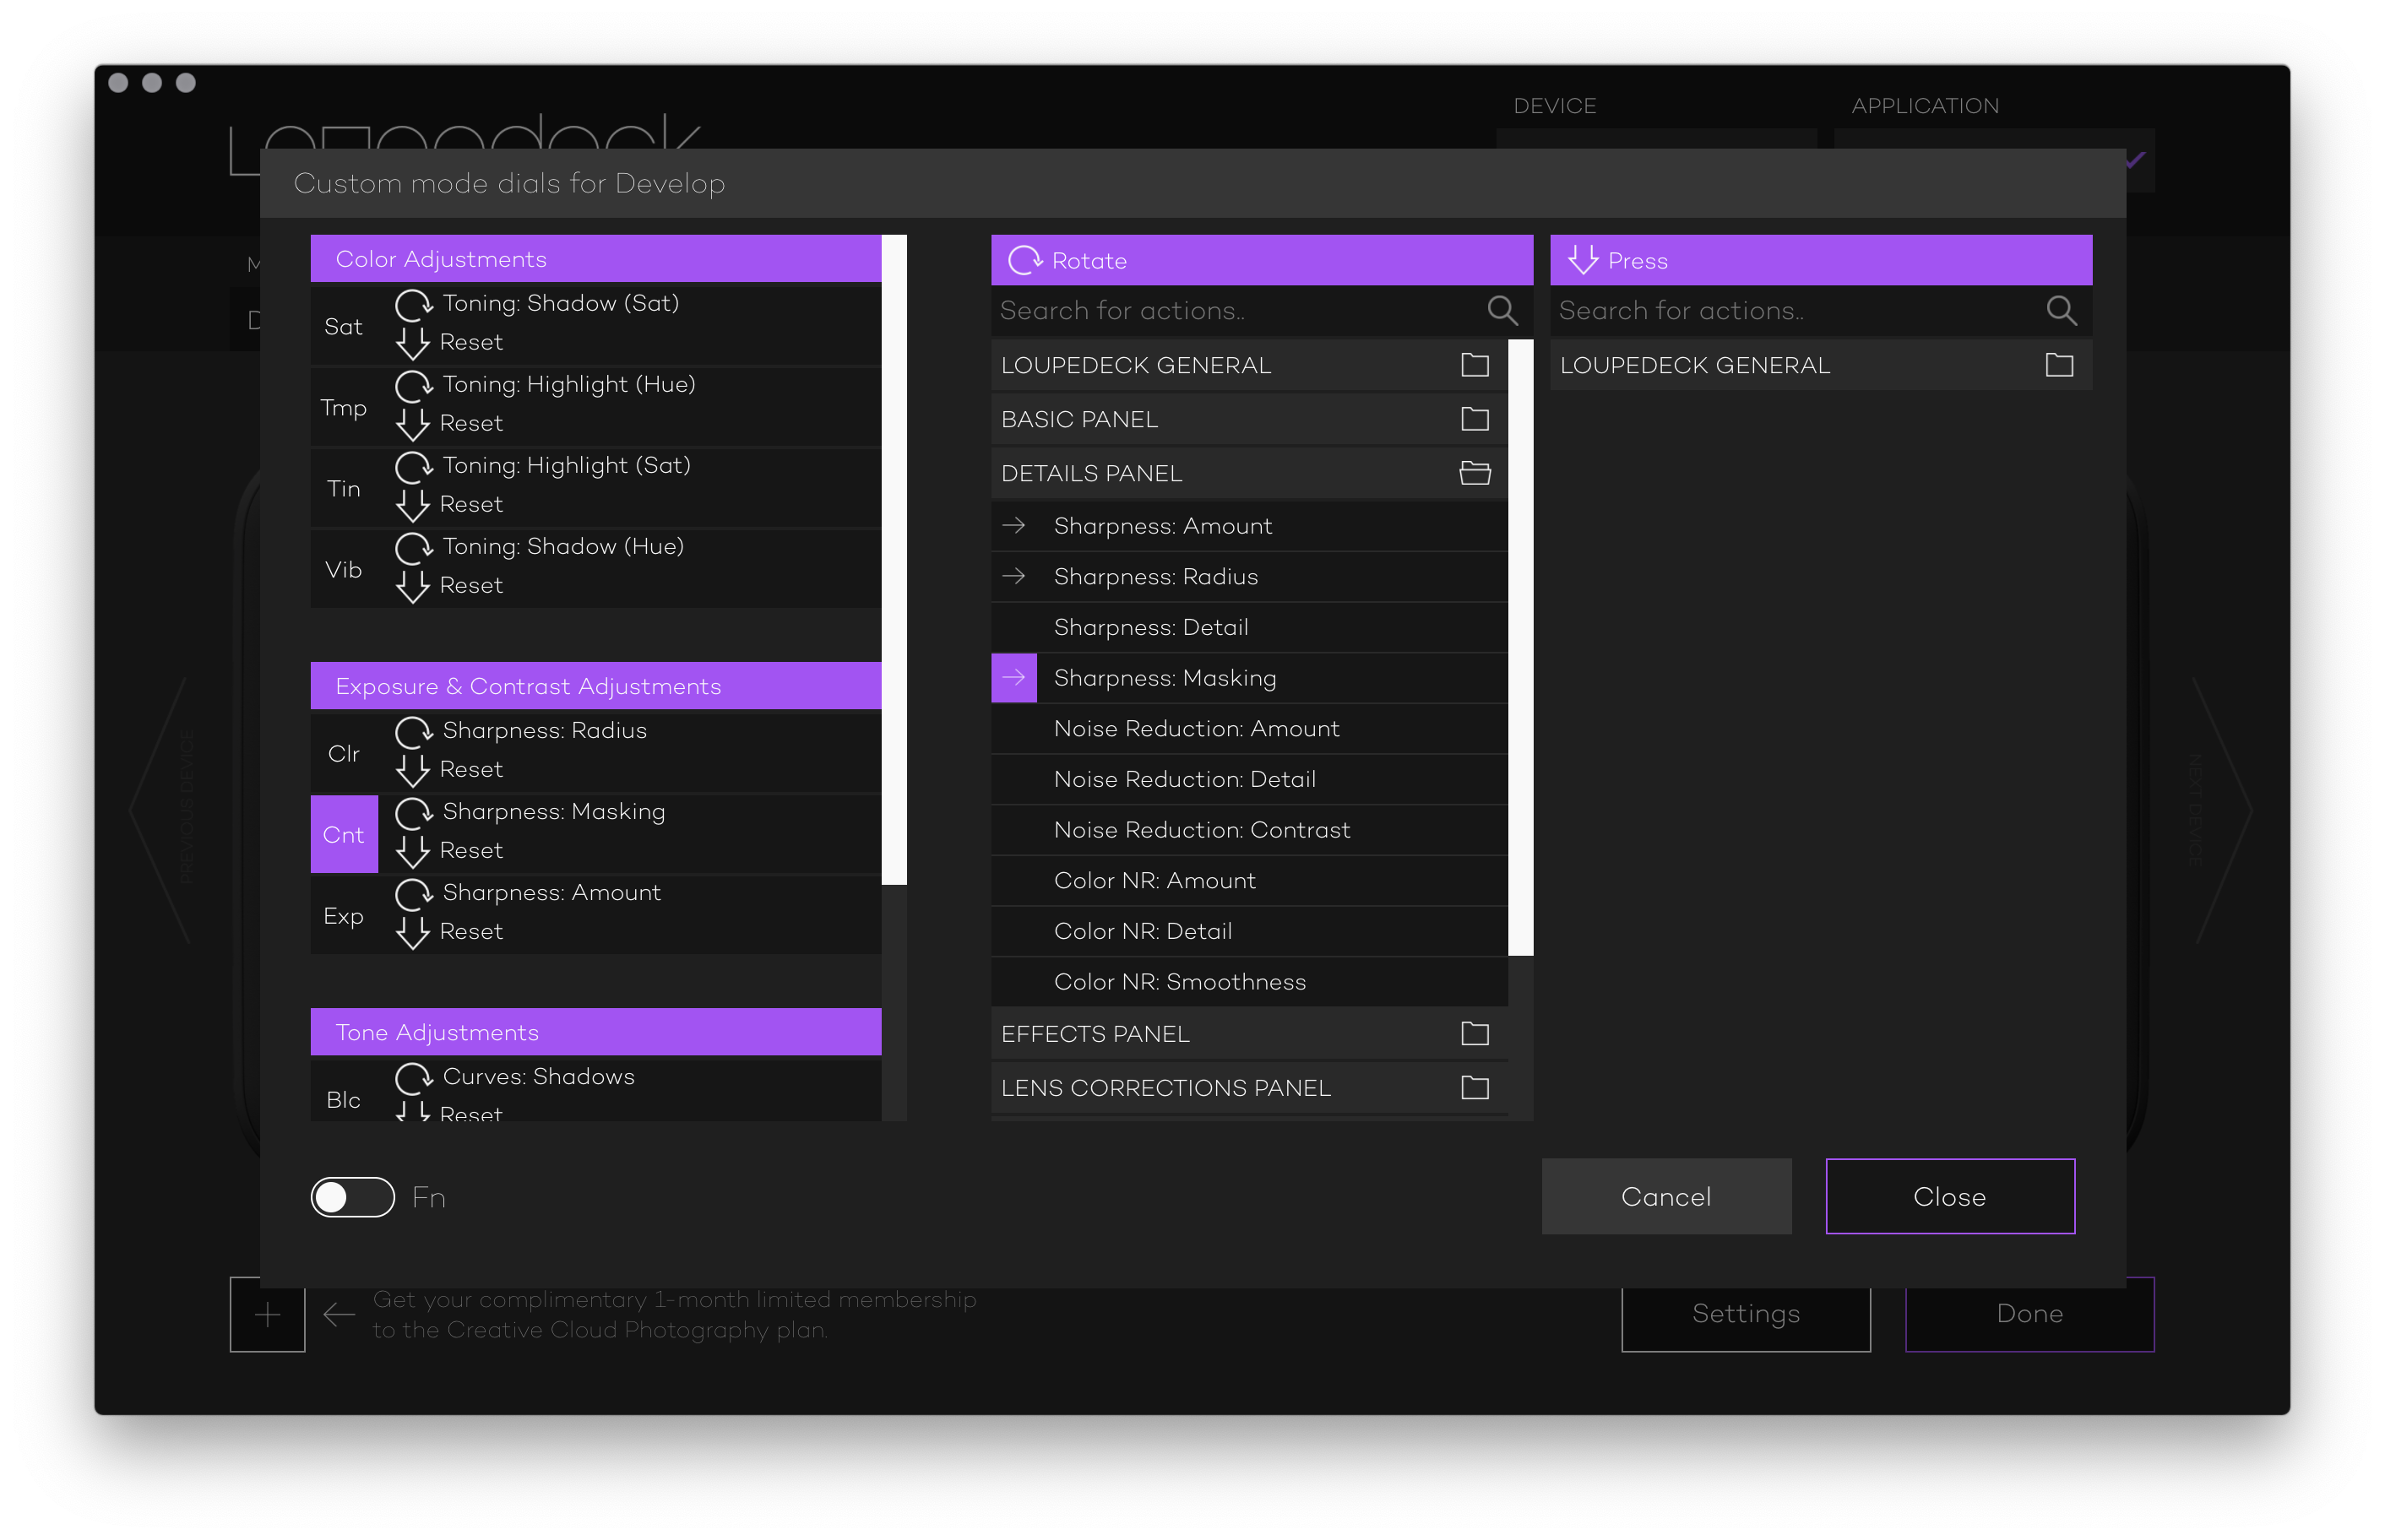The width and height of the screenshot is (2385, 1540).
Task: Toggle the Fn switch
Action: click(x=352, y=1197)
